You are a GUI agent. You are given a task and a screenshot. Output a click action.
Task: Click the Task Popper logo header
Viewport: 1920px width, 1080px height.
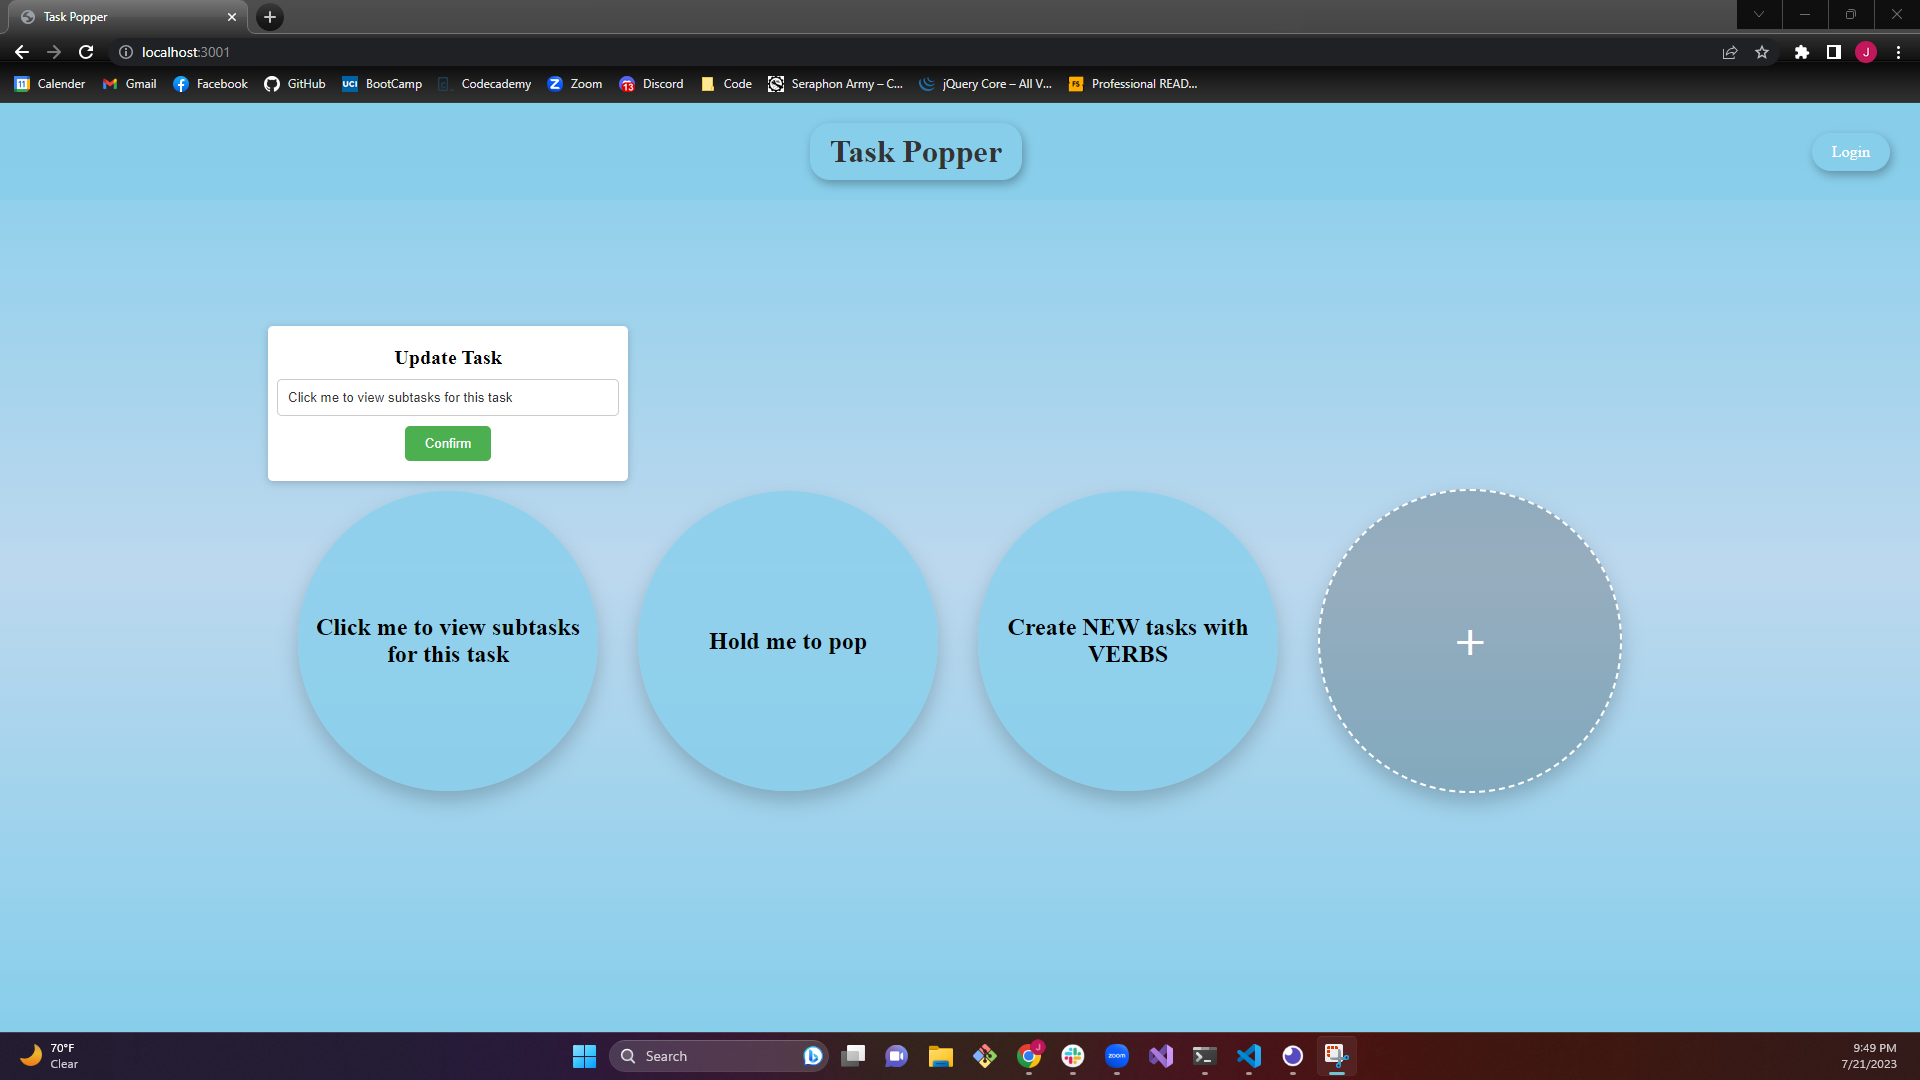pos(915,152)
